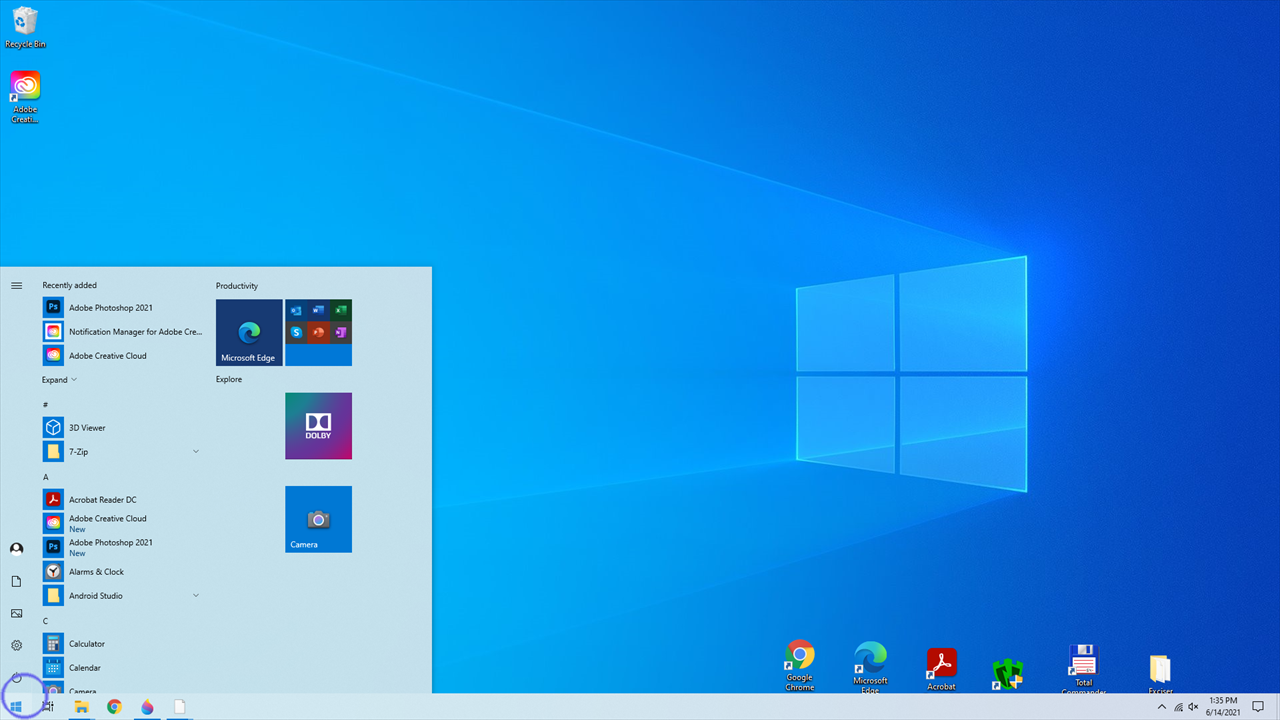Screen dimensions: 1280x720
Task: Open the Camera tile
Action: click(318, 519)
